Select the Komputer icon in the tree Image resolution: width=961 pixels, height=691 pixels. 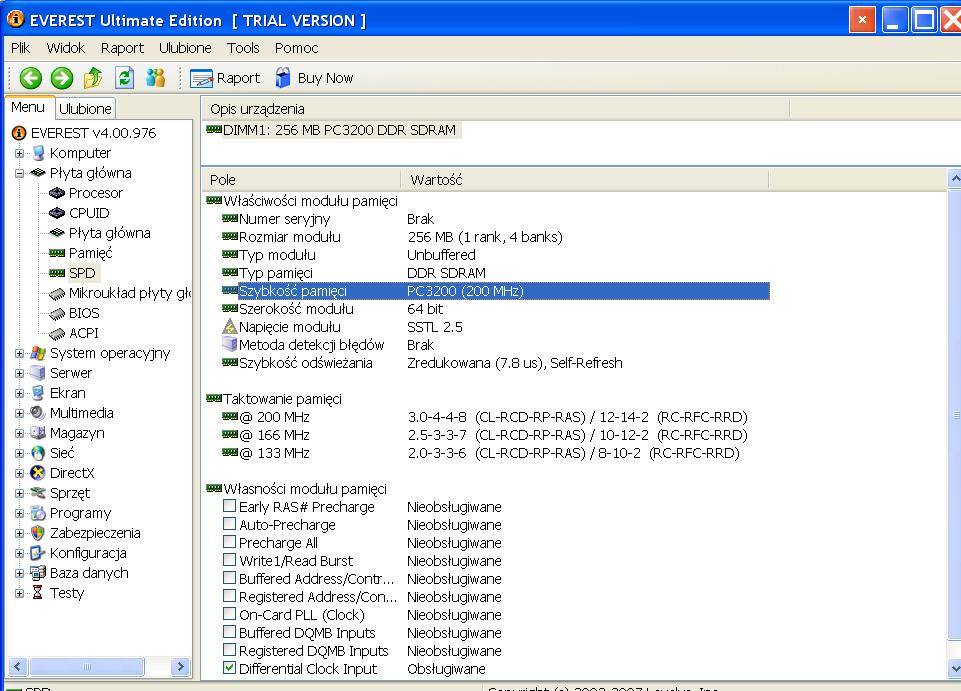point(38,153)
